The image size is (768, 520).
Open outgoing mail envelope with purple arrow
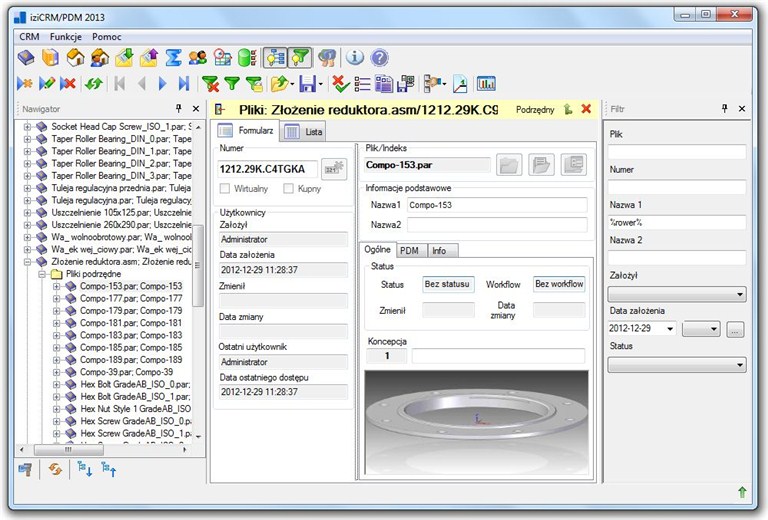click(x=149, y=58)
